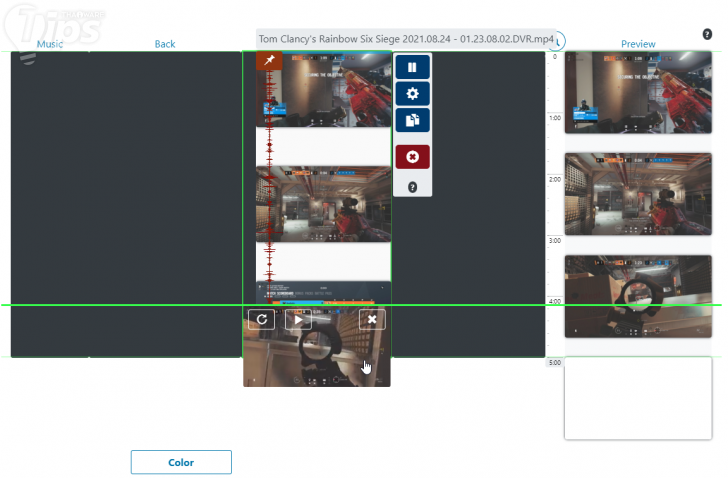Select the second preview thumbnail of the corridor
The height and width of the screenshot is (478, 728).
click(x=638, y=194)
